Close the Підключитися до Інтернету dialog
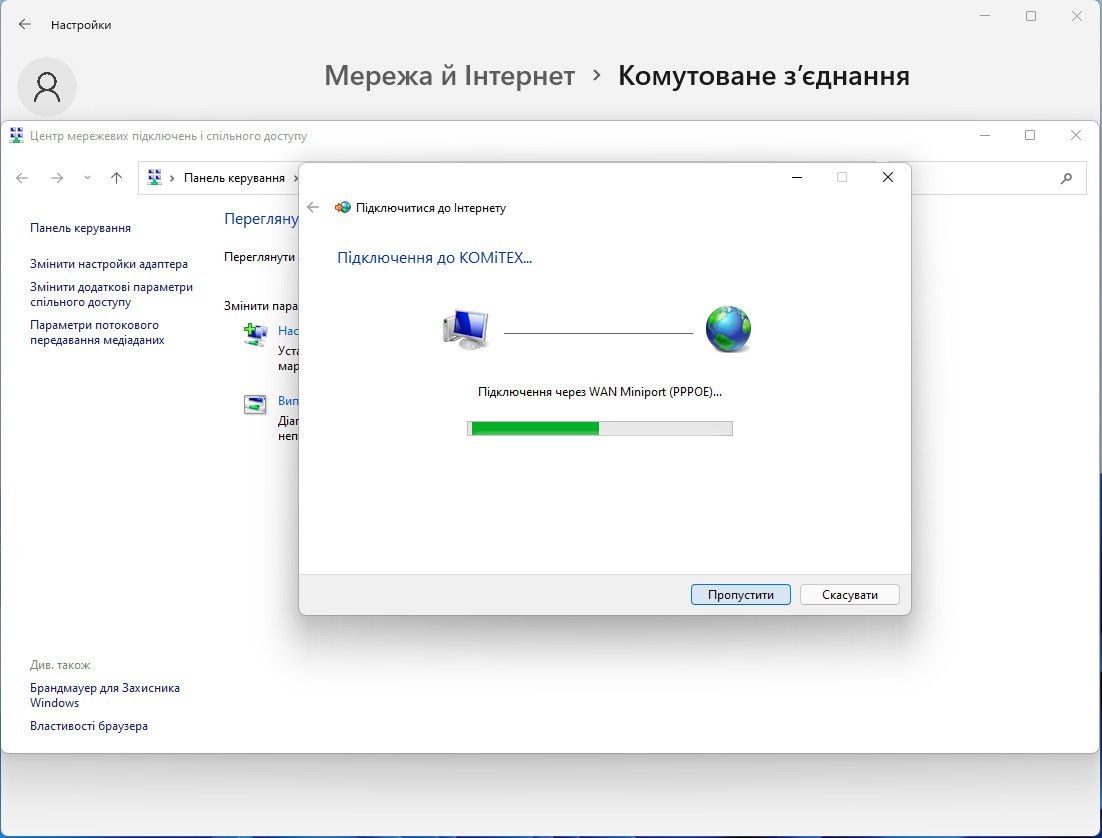 pos(888,177)
